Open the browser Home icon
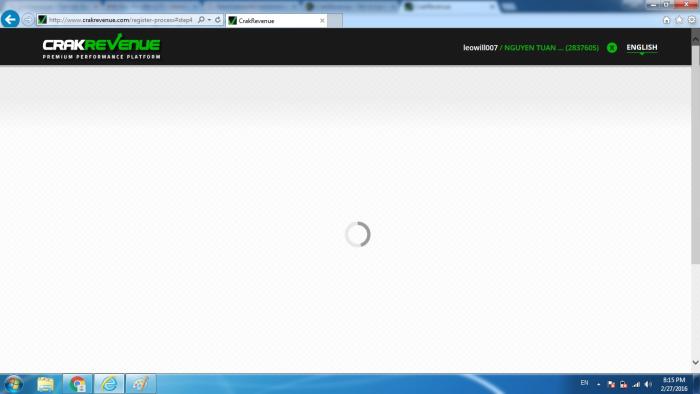Image resolution: width=700 pixels, height=394 pixels. pyautogui.click(x=667, y=20)
